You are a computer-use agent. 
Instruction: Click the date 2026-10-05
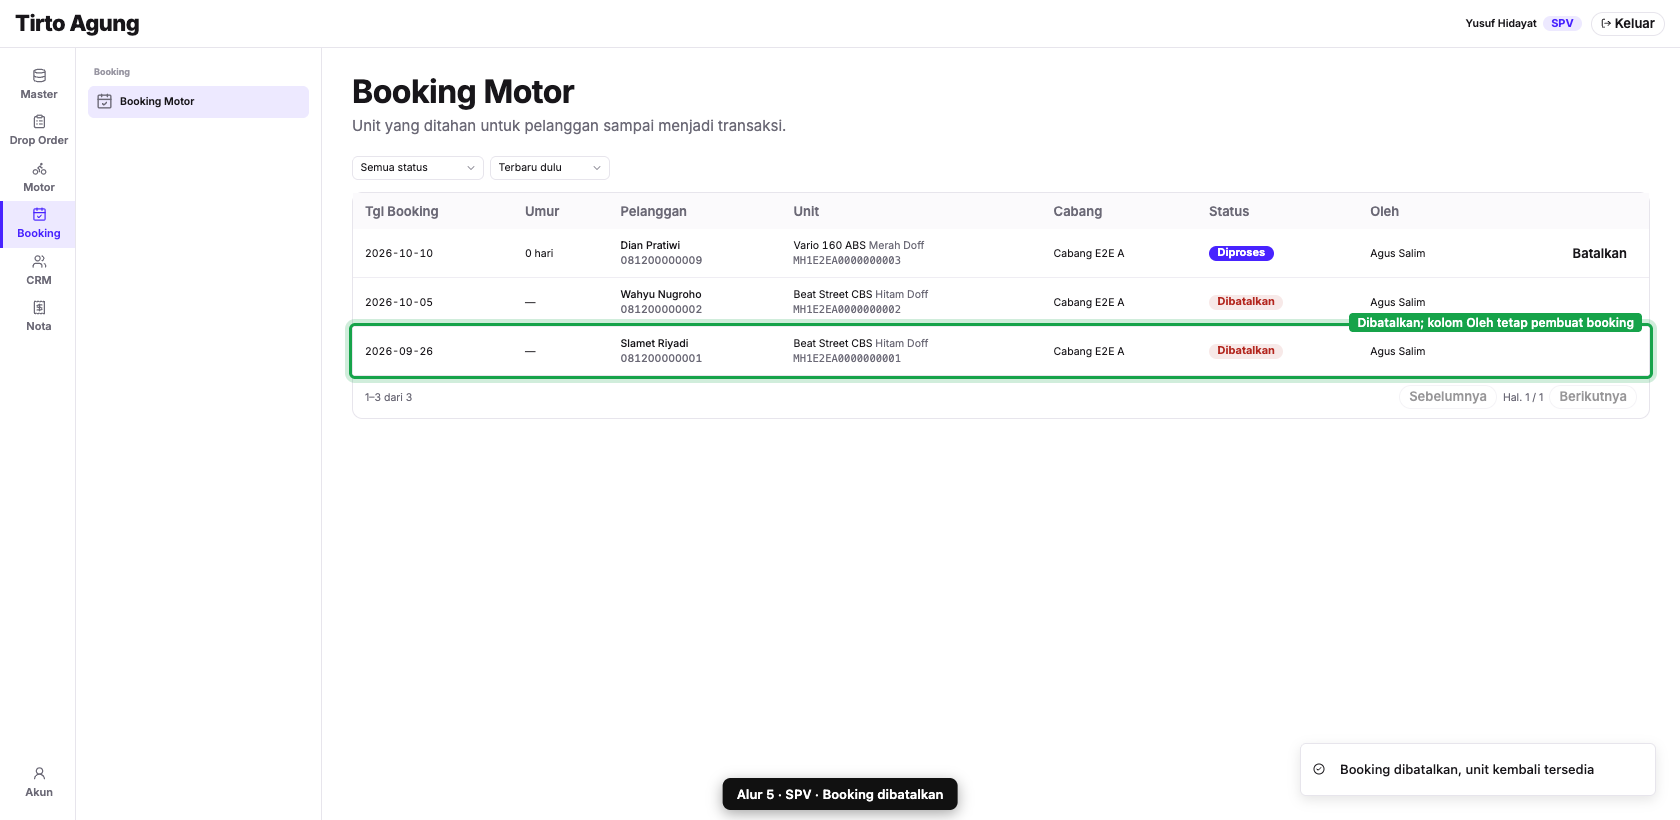tap(399, 302)
